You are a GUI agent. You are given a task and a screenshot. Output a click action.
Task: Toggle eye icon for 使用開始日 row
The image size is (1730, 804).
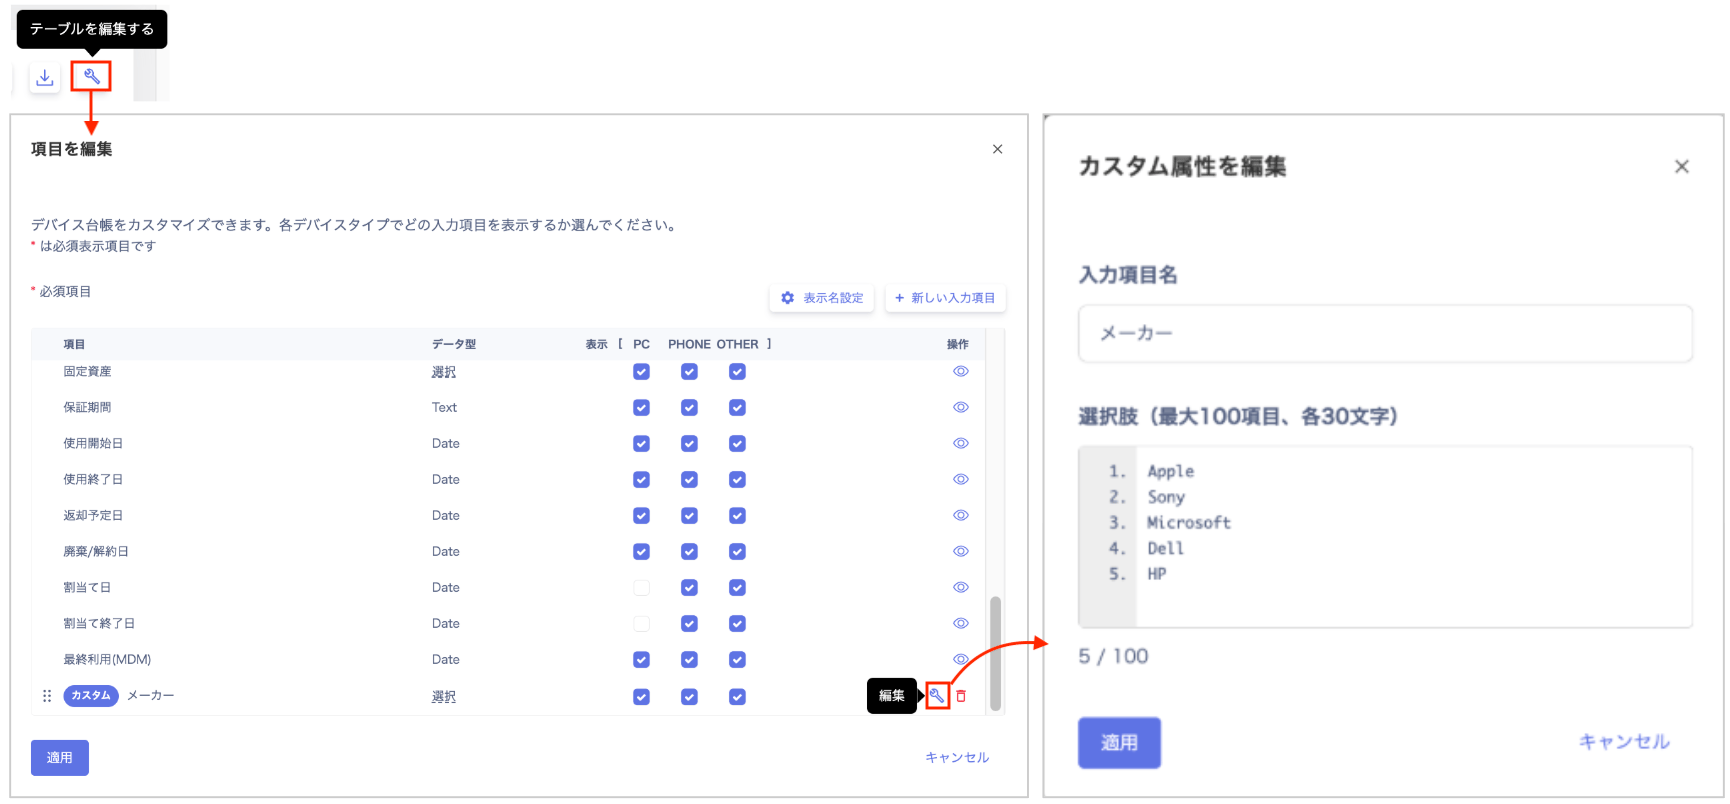[x=961, y=443]
